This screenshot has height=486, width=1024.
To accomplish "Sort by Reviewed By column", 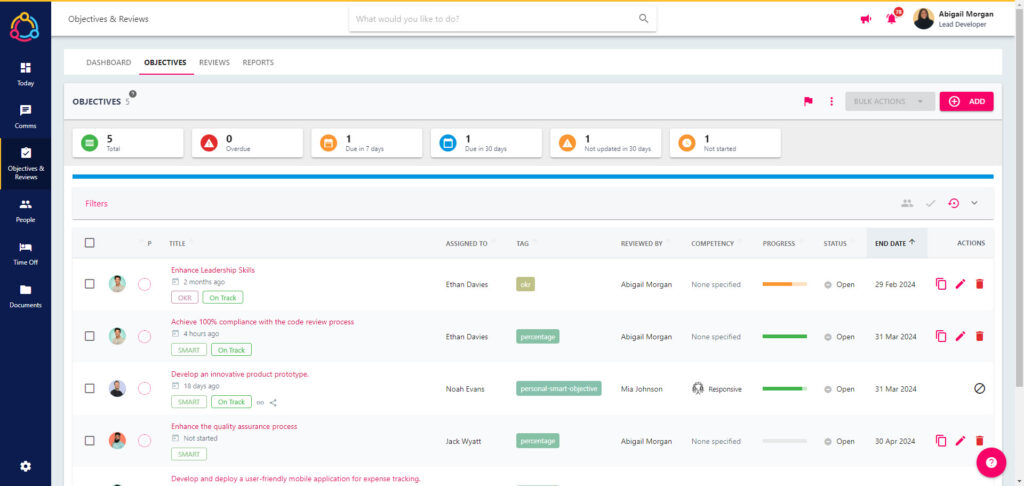I will tap(641, 244).
